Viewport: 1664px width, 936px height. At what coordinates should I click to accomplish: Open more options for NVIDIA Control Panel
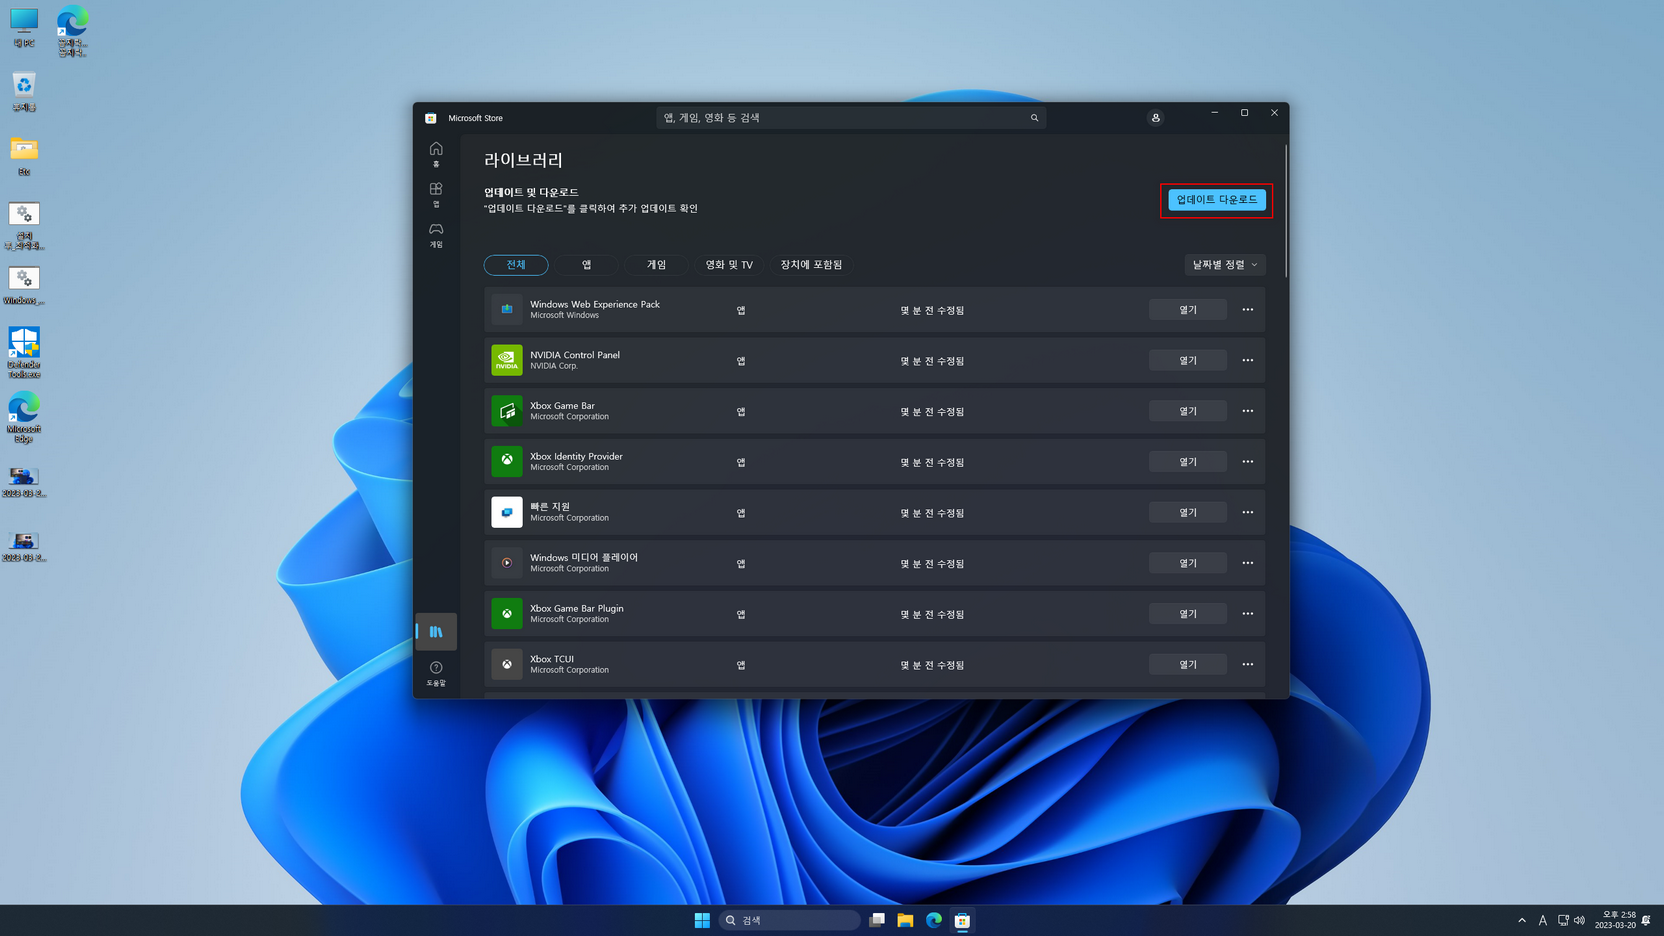pos(1247,360)
